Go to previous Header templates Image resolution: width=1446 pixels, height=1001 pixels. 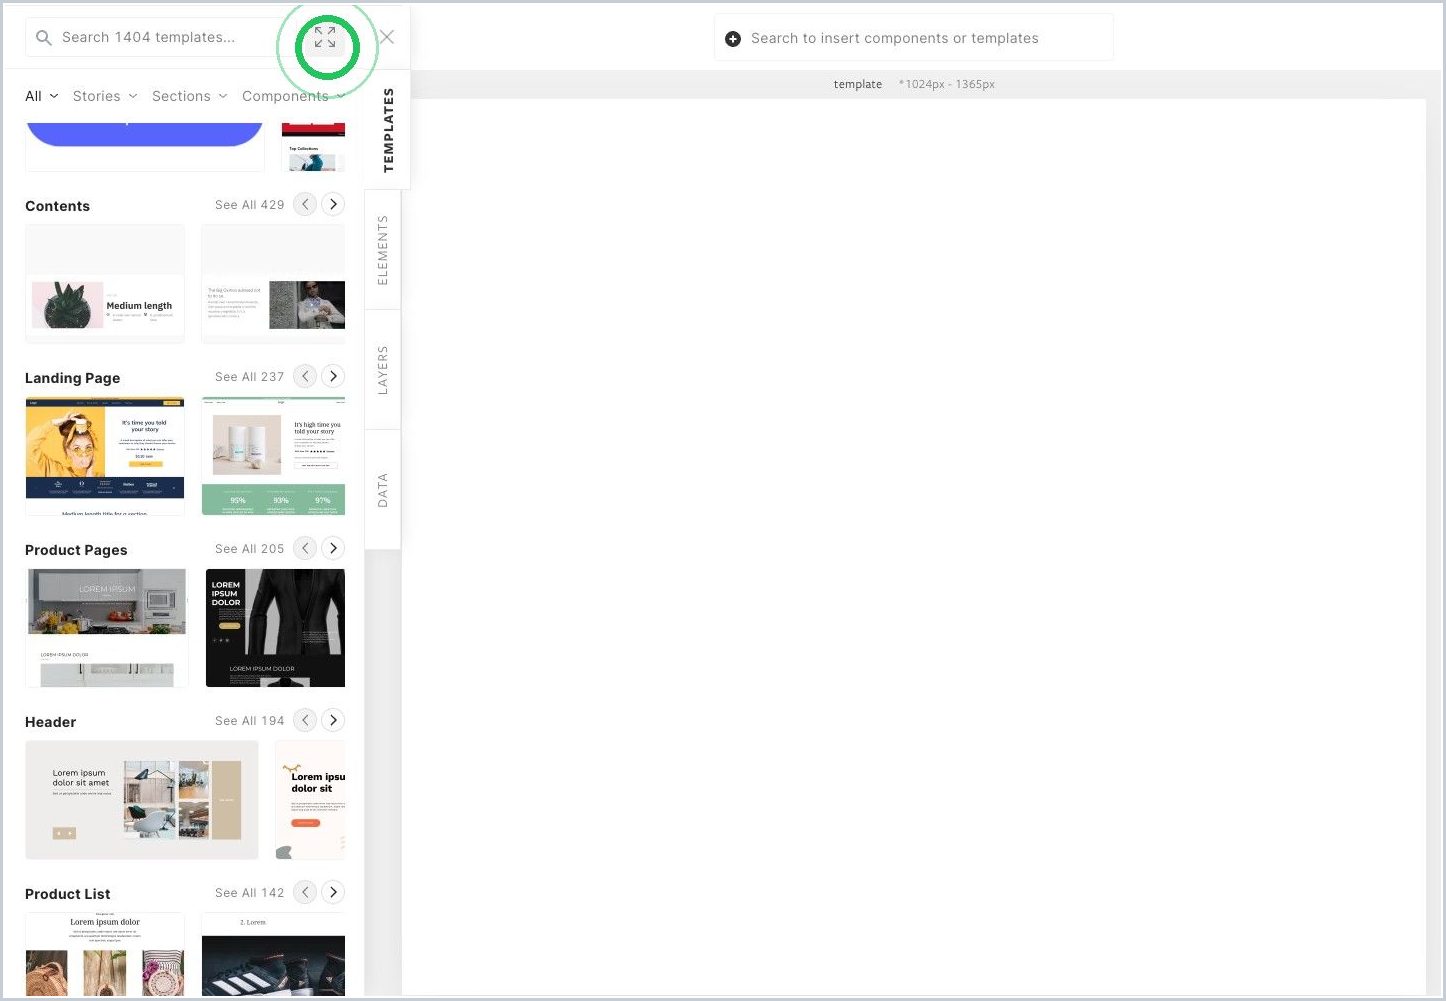click(x=305, y=720)
